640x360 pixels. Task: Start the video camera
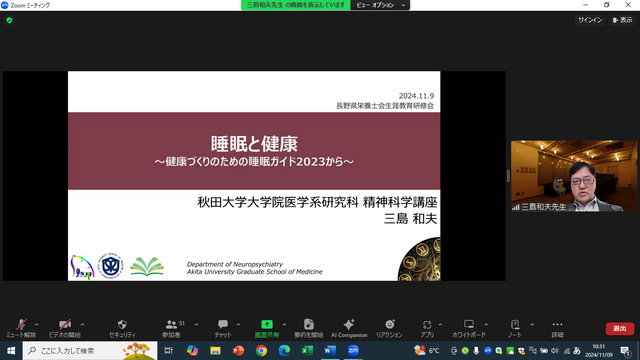click(64, 328)
